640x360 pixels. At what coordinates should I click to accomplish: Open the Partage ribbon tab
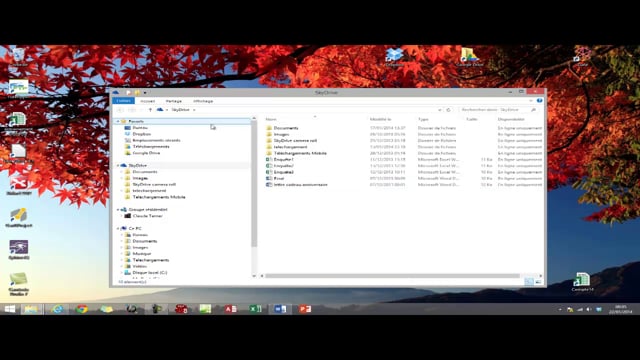coord(174,101)
